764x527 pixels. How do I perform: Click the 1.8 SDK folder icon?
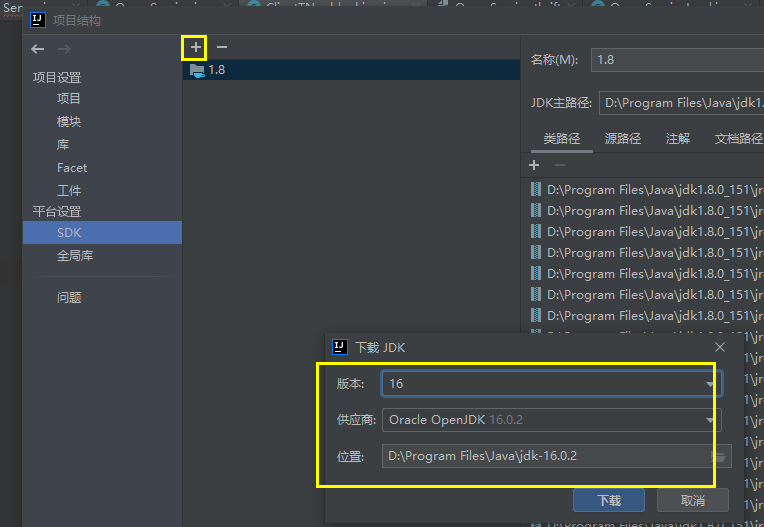[197, 70]
